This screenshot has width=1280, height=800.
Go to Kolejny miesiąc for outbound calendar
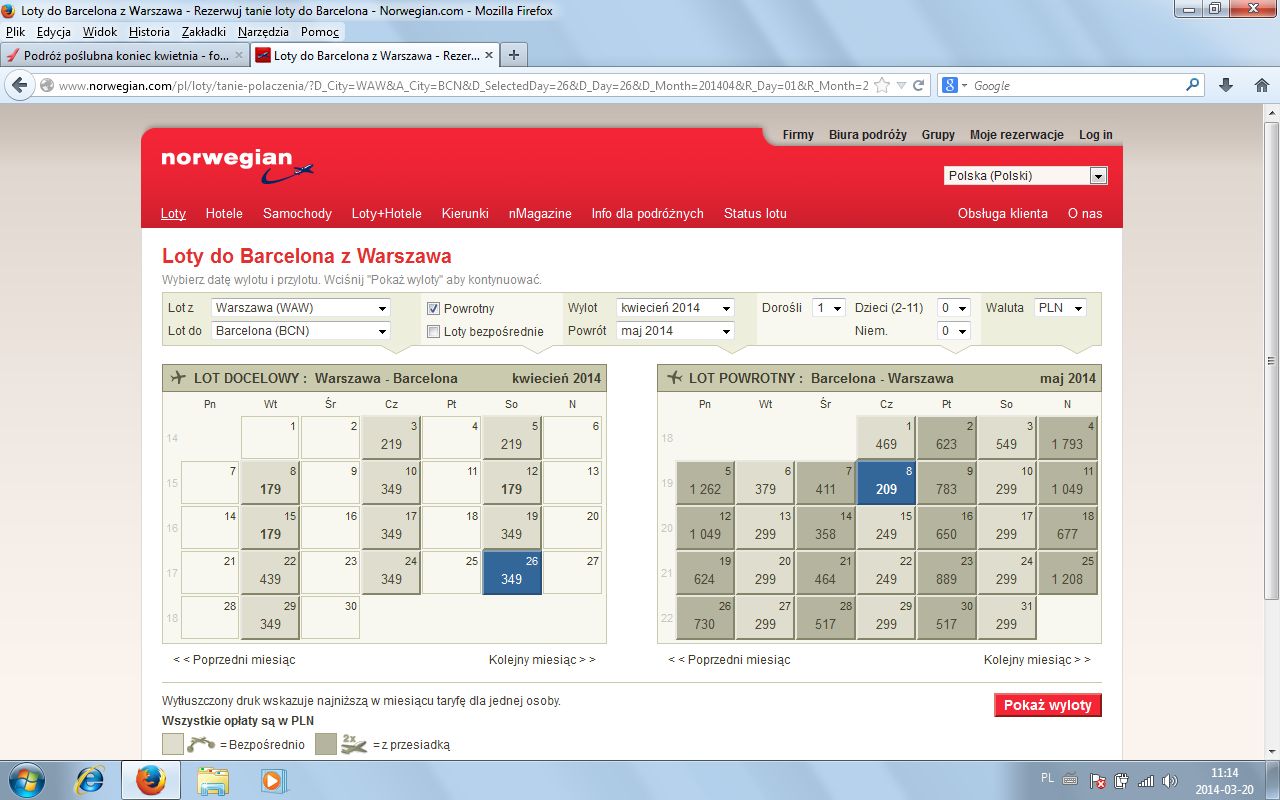pyautogui.click(x=542, y=660)
